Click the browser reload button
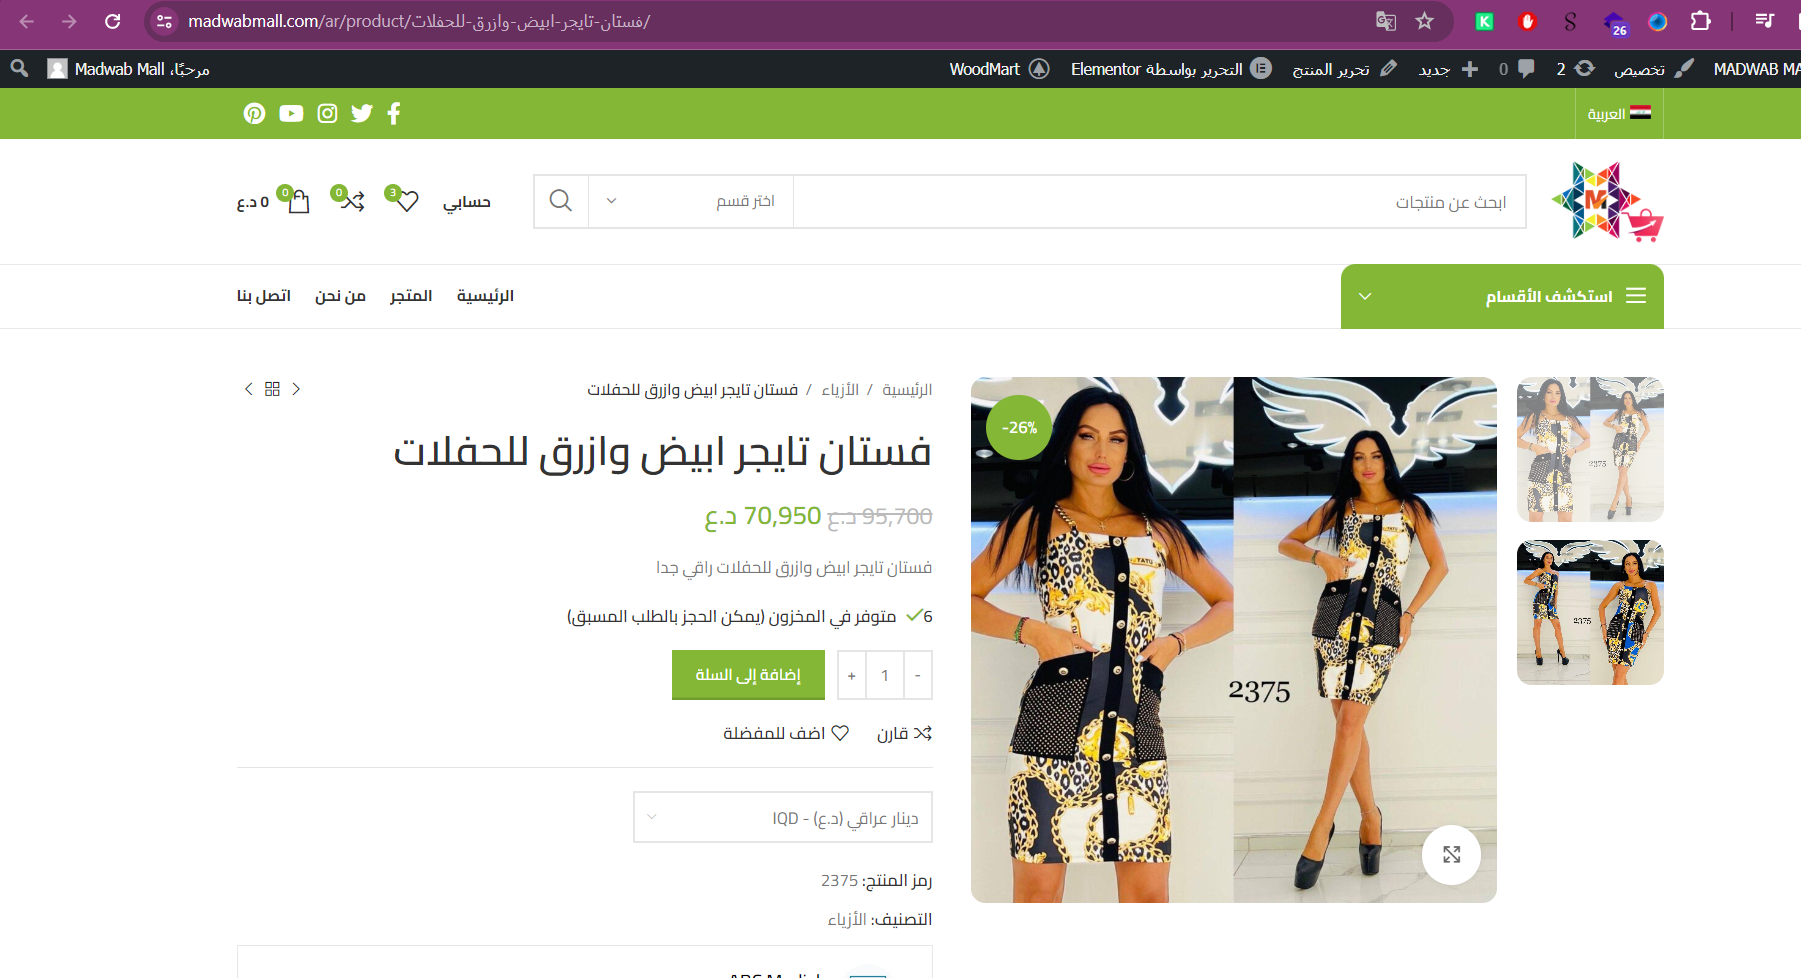This screenshot has width=1801, height=978. pyautogui.click(x=113, y=21)
